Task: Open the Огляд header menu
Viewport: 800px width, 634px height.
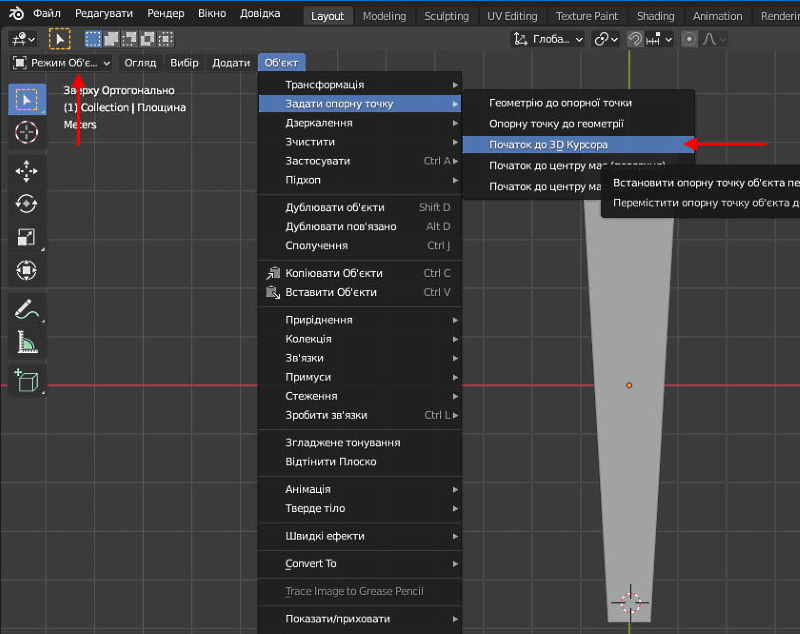Action: click(x=140, y=63)
